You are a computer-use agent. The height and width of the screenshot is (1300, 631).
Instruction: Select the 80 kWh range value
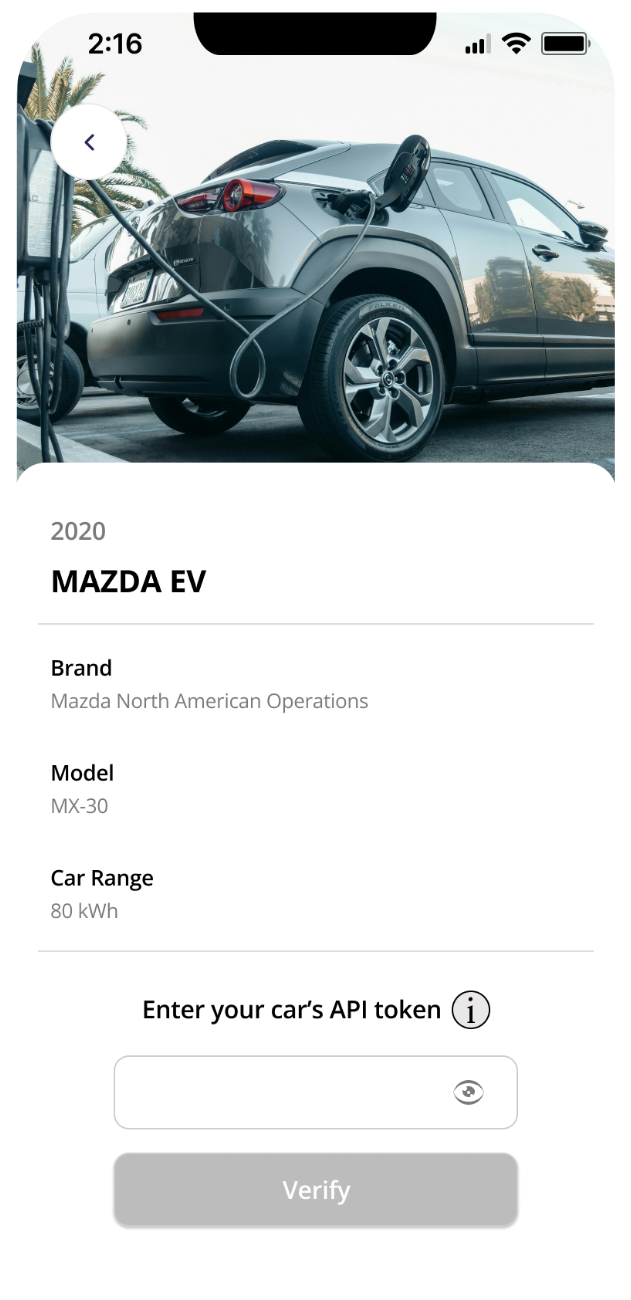84,911
